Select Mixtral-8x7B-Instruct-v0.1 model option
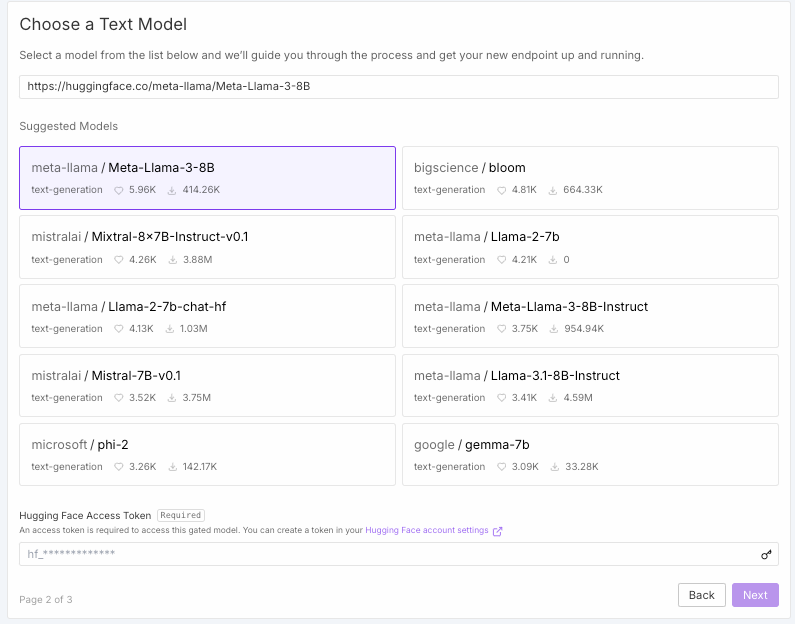Viewport: 795px width, 624px height. coord(207,247)
